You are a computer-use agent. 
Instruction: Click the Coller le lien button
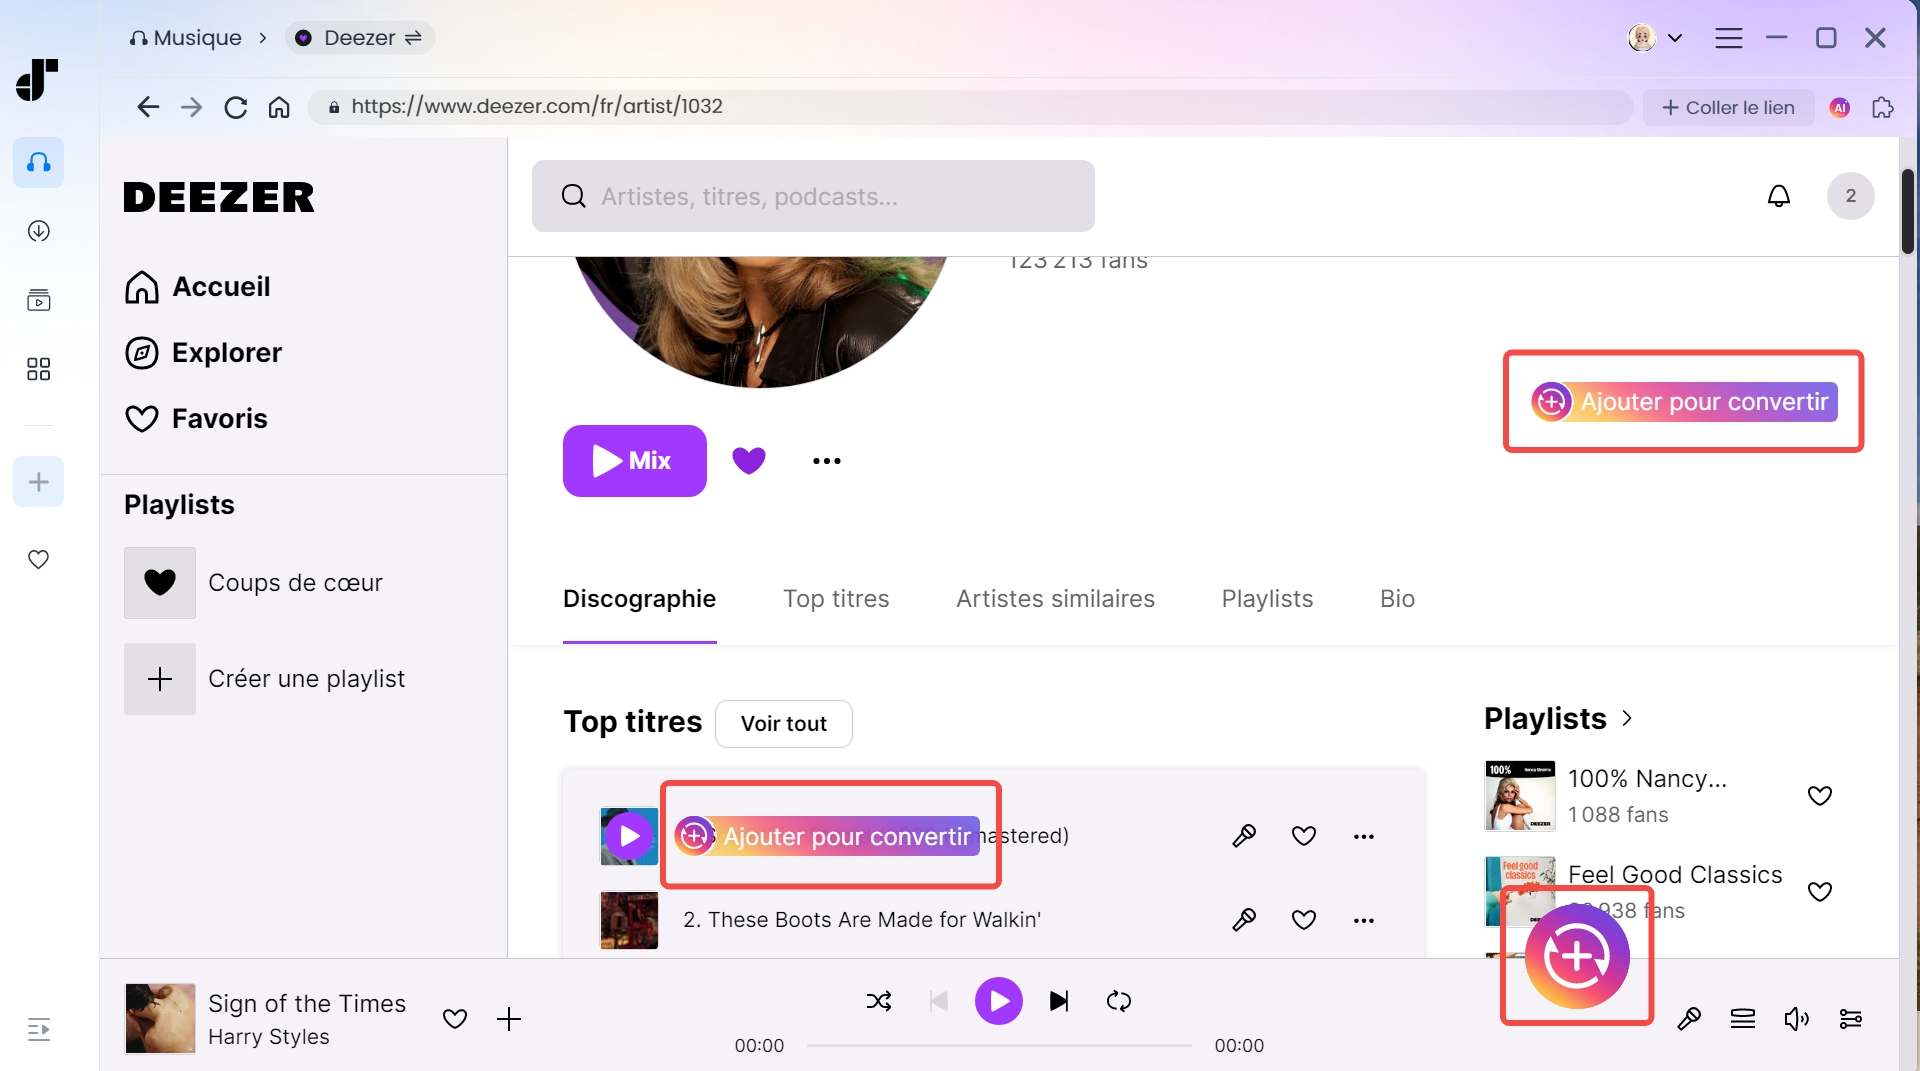(x=1728, y=107)
